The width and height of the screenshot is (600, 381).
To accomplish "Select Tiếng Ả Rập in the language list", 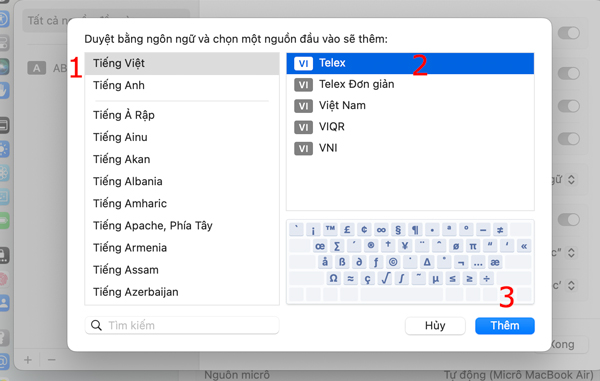I will (182, 115).
